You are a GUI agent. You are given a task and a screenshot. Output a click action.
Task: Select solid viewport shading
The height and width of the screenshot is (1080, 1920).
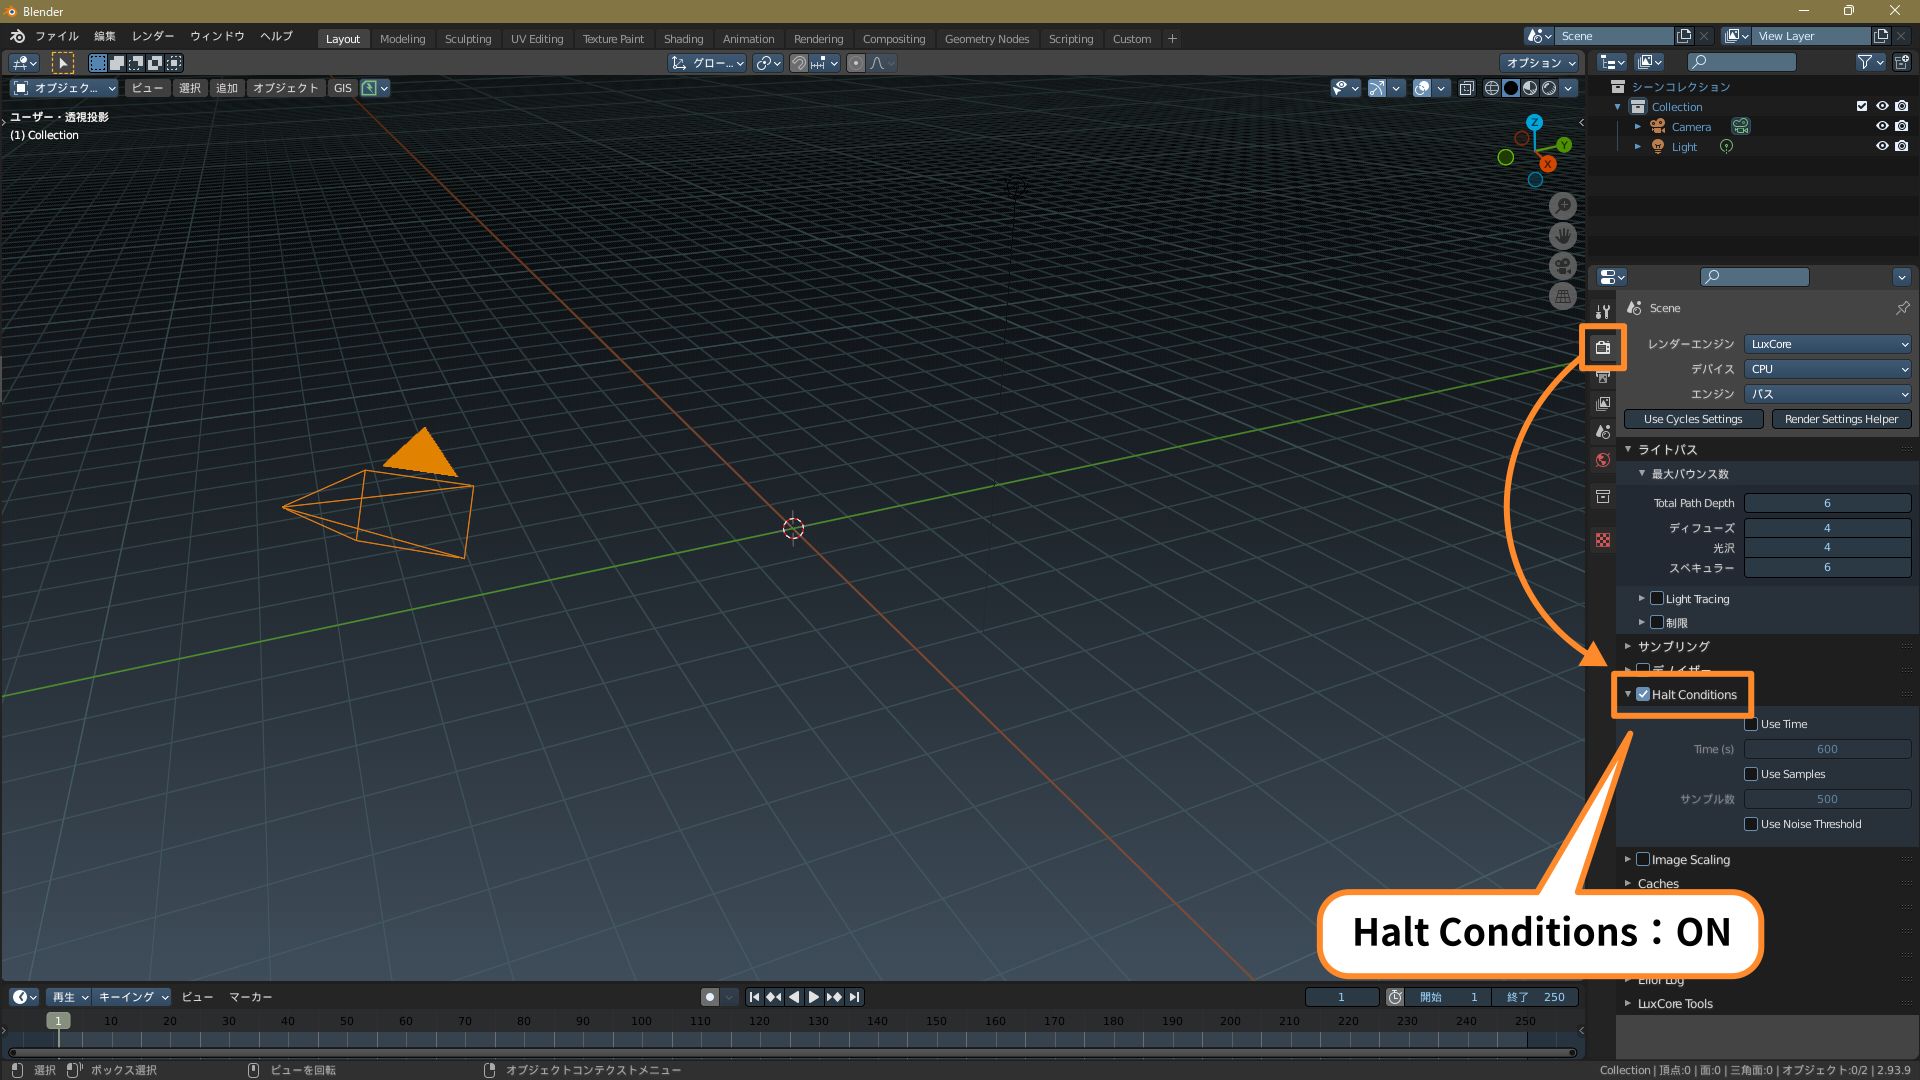pos(1511,88)
